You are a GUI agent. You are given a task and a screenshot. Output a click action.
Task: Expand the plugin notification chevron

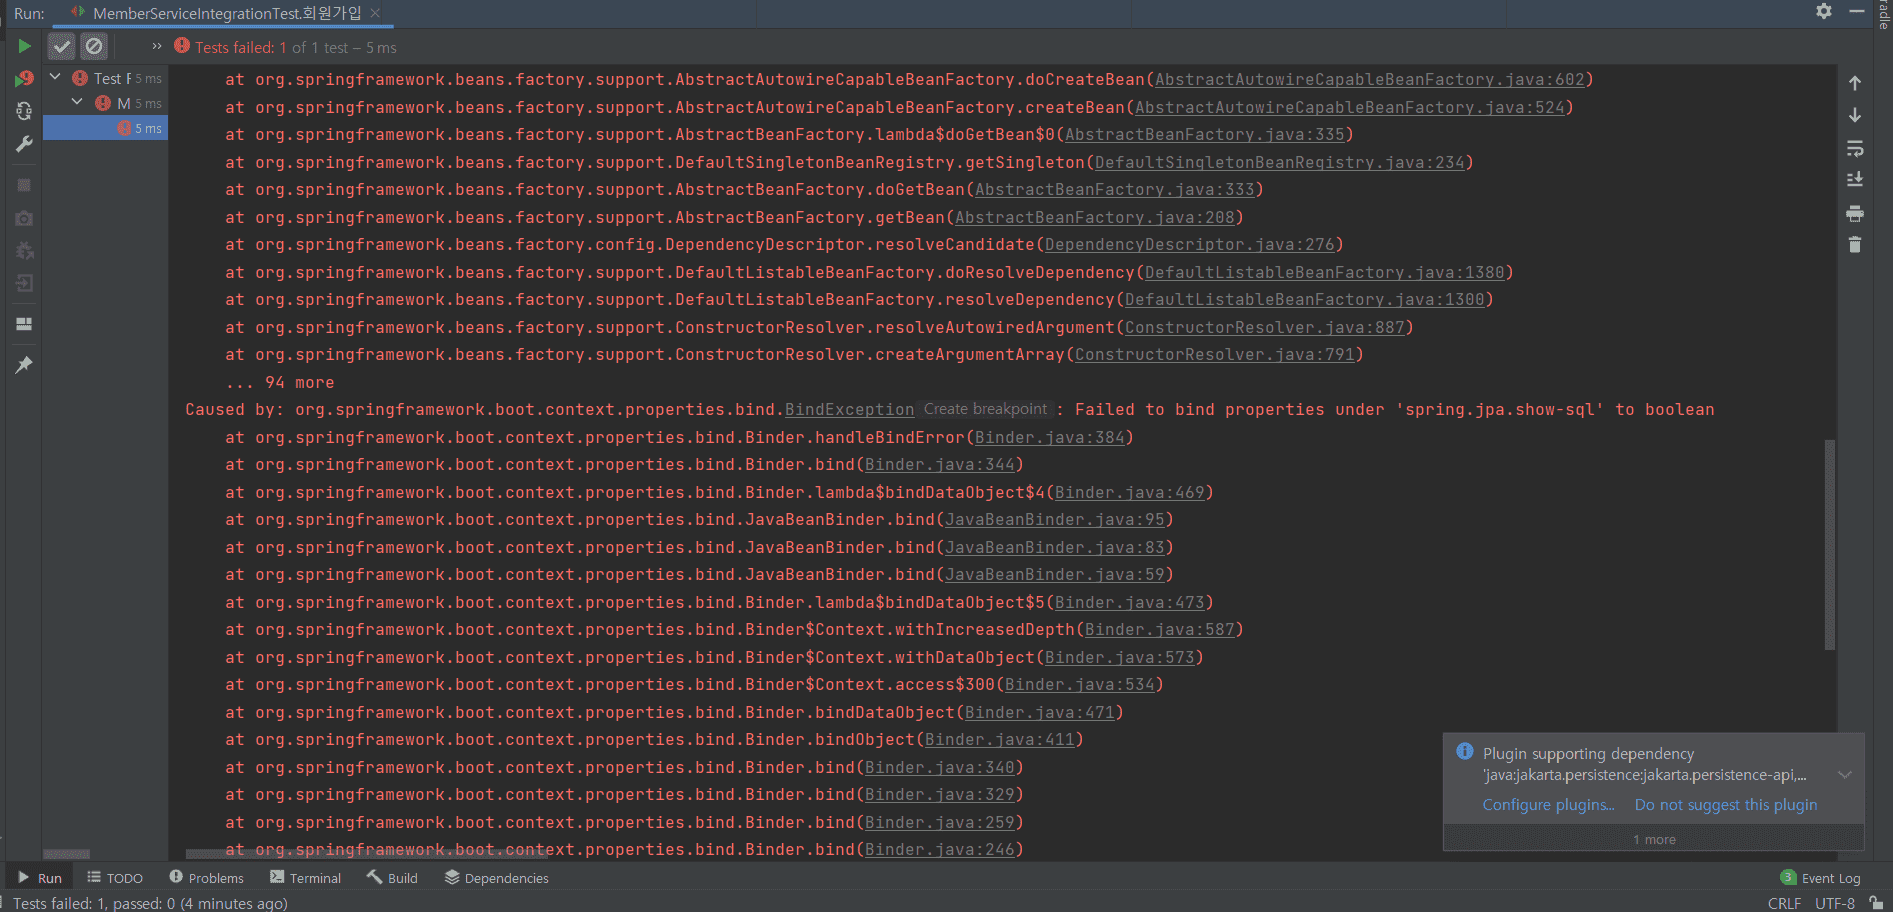pos(1845,775)
